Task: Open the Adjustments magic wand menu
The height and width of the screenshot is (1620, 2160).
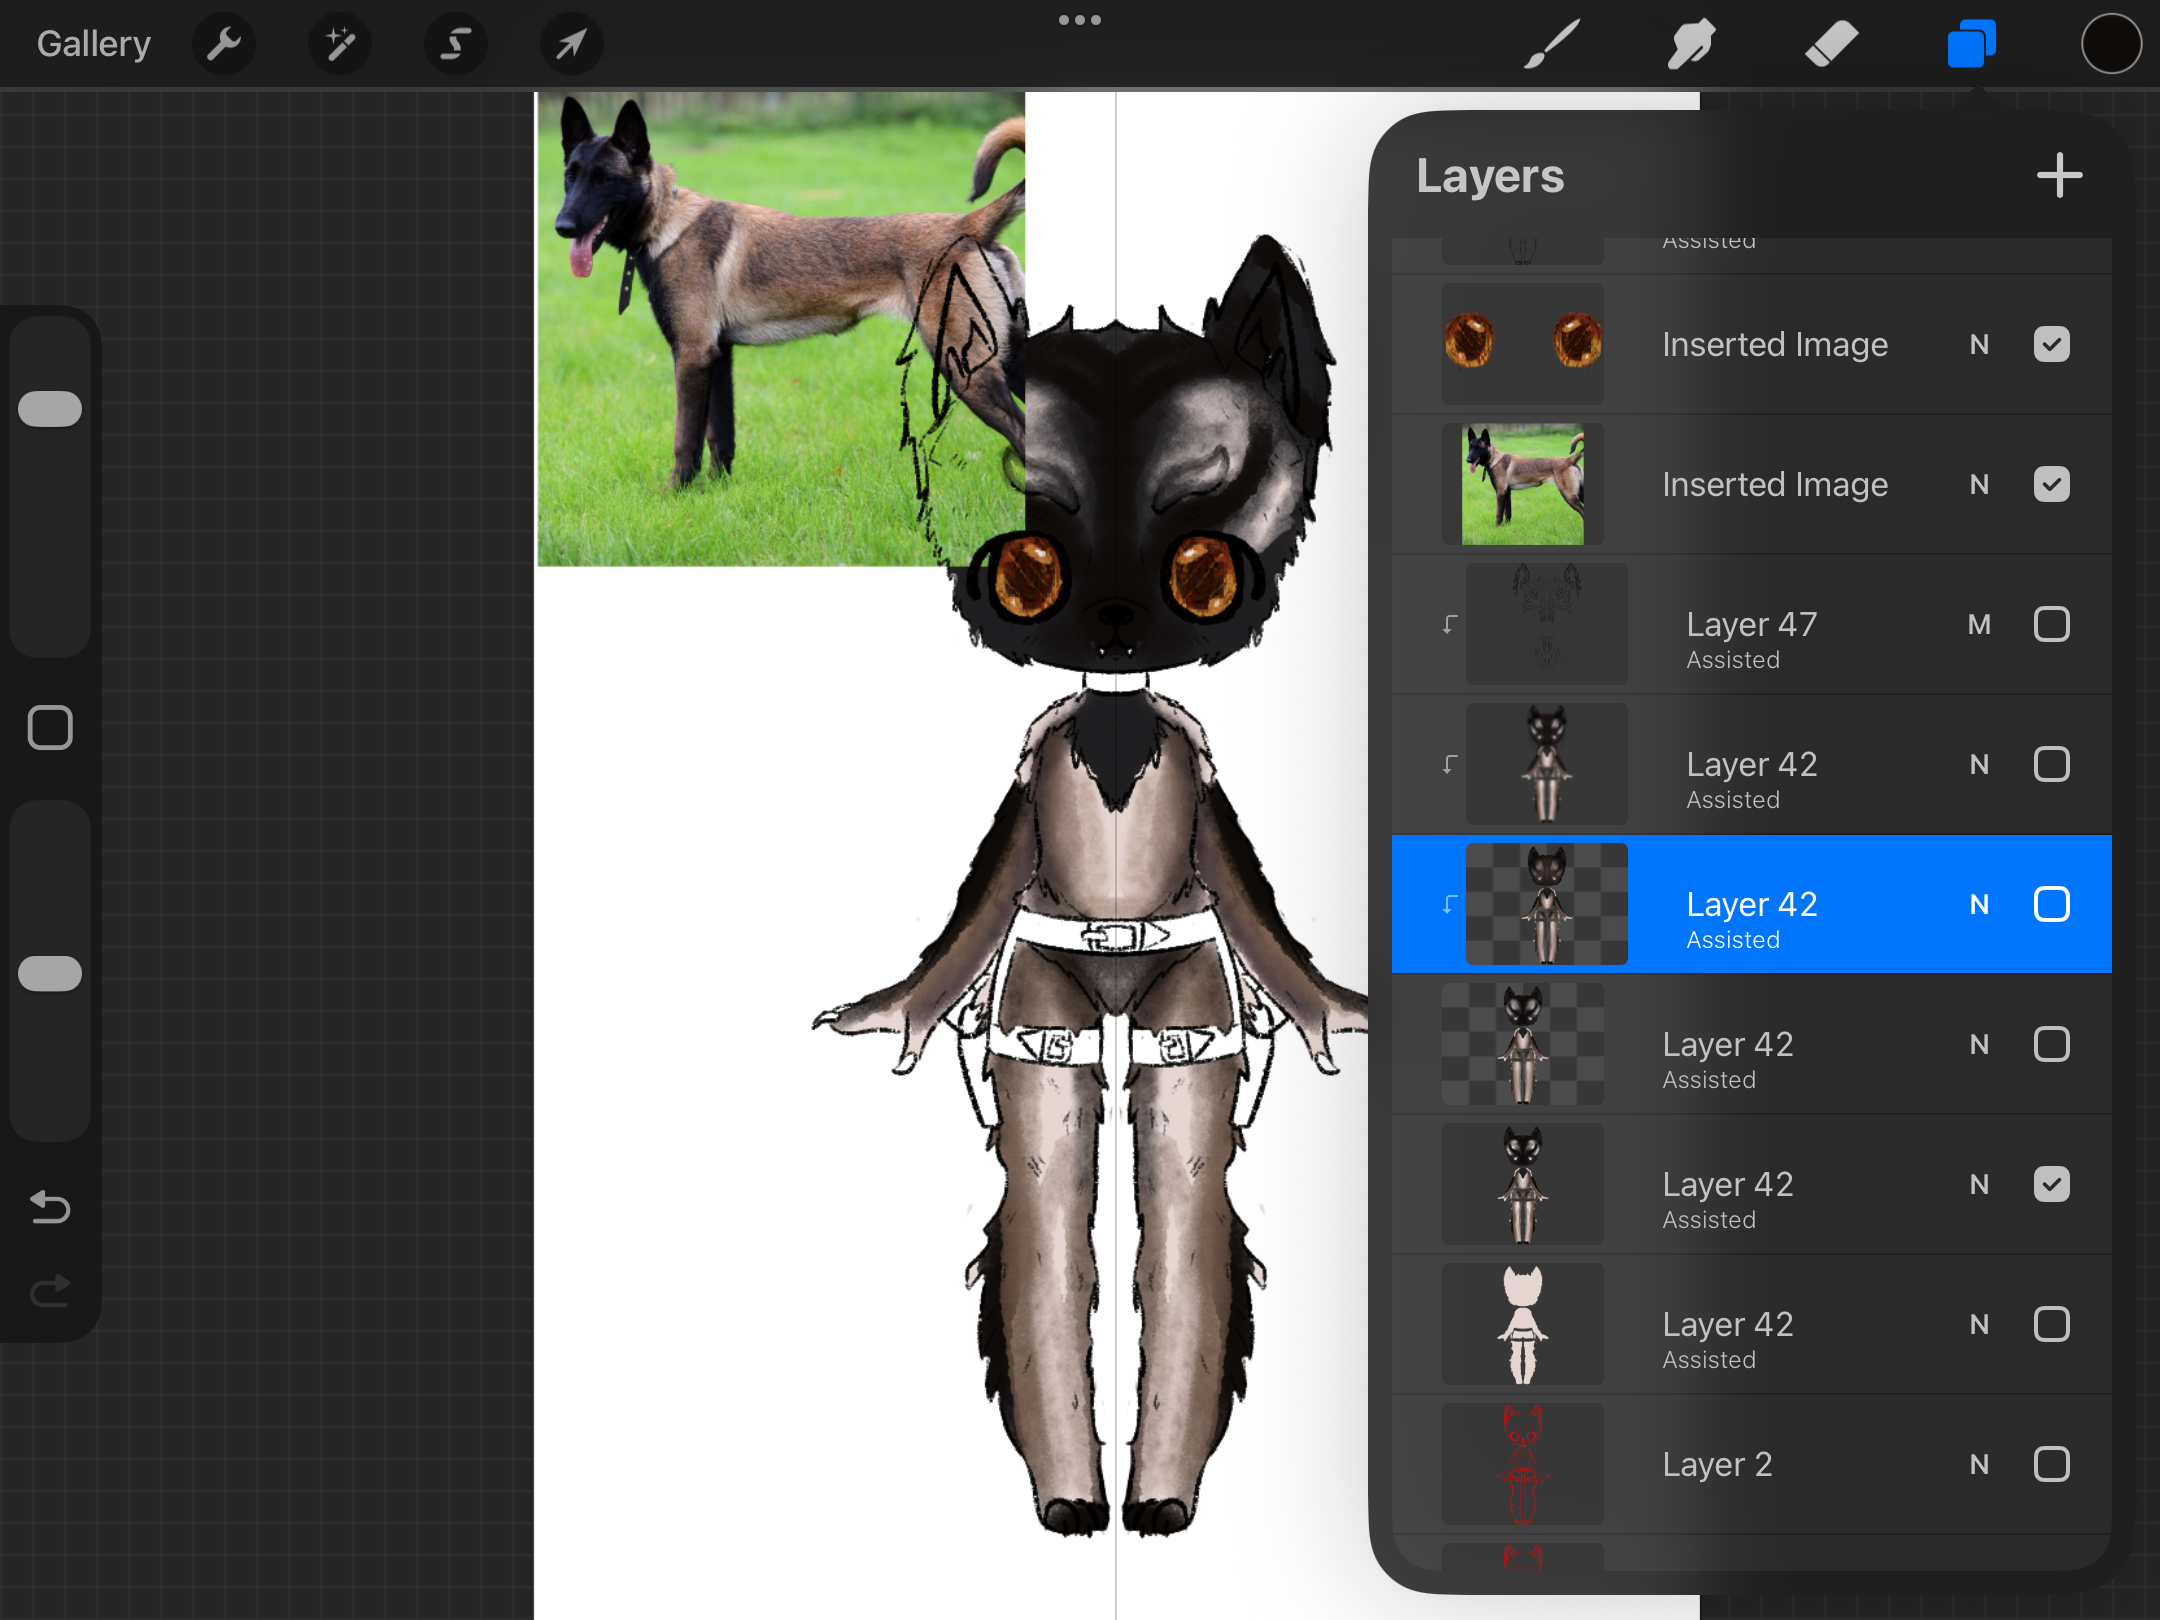Action: pos(340,44)
